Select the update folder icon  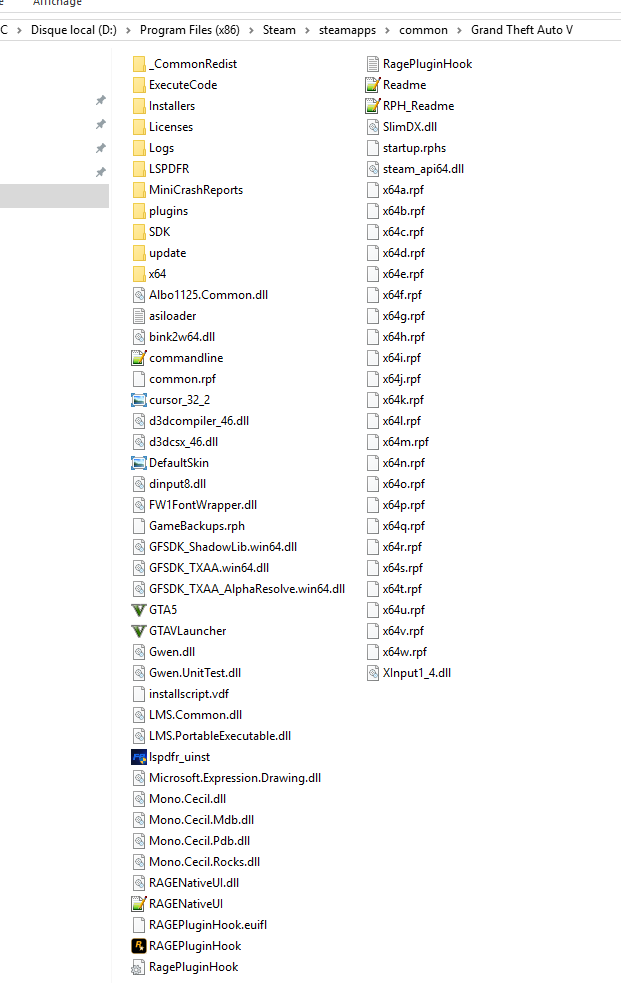(139, 253)
